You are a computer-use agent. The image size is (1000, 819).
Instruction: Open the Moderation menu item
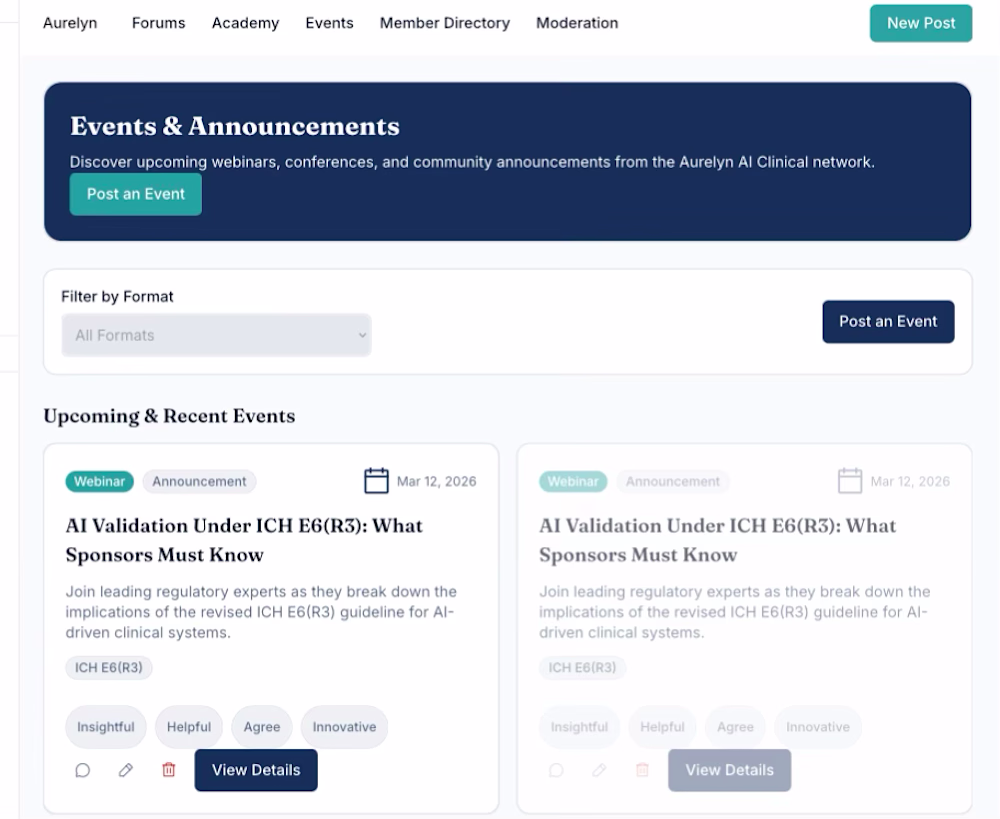(x=577, y=23)
